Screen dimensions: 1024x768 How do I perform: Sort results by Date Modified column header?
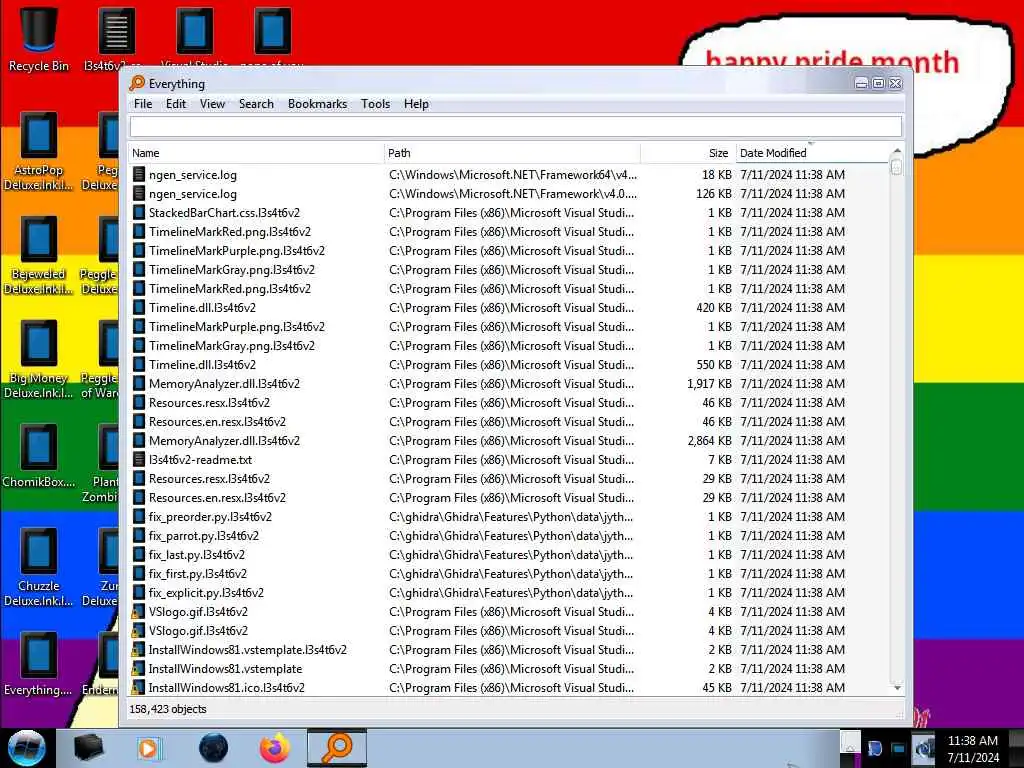coord(812,153)
